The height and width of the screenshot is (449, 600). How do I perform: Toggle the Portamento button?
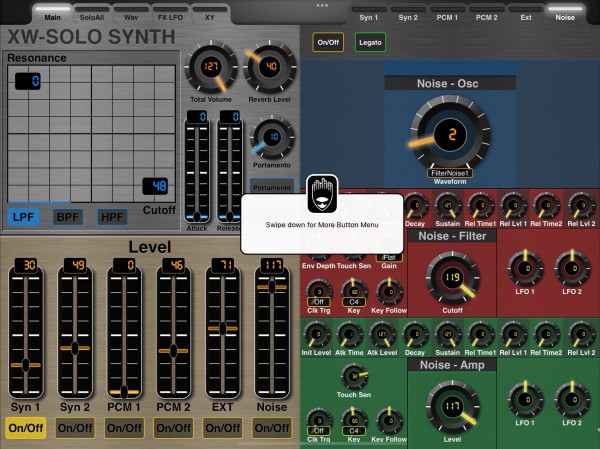click(272, 187)
